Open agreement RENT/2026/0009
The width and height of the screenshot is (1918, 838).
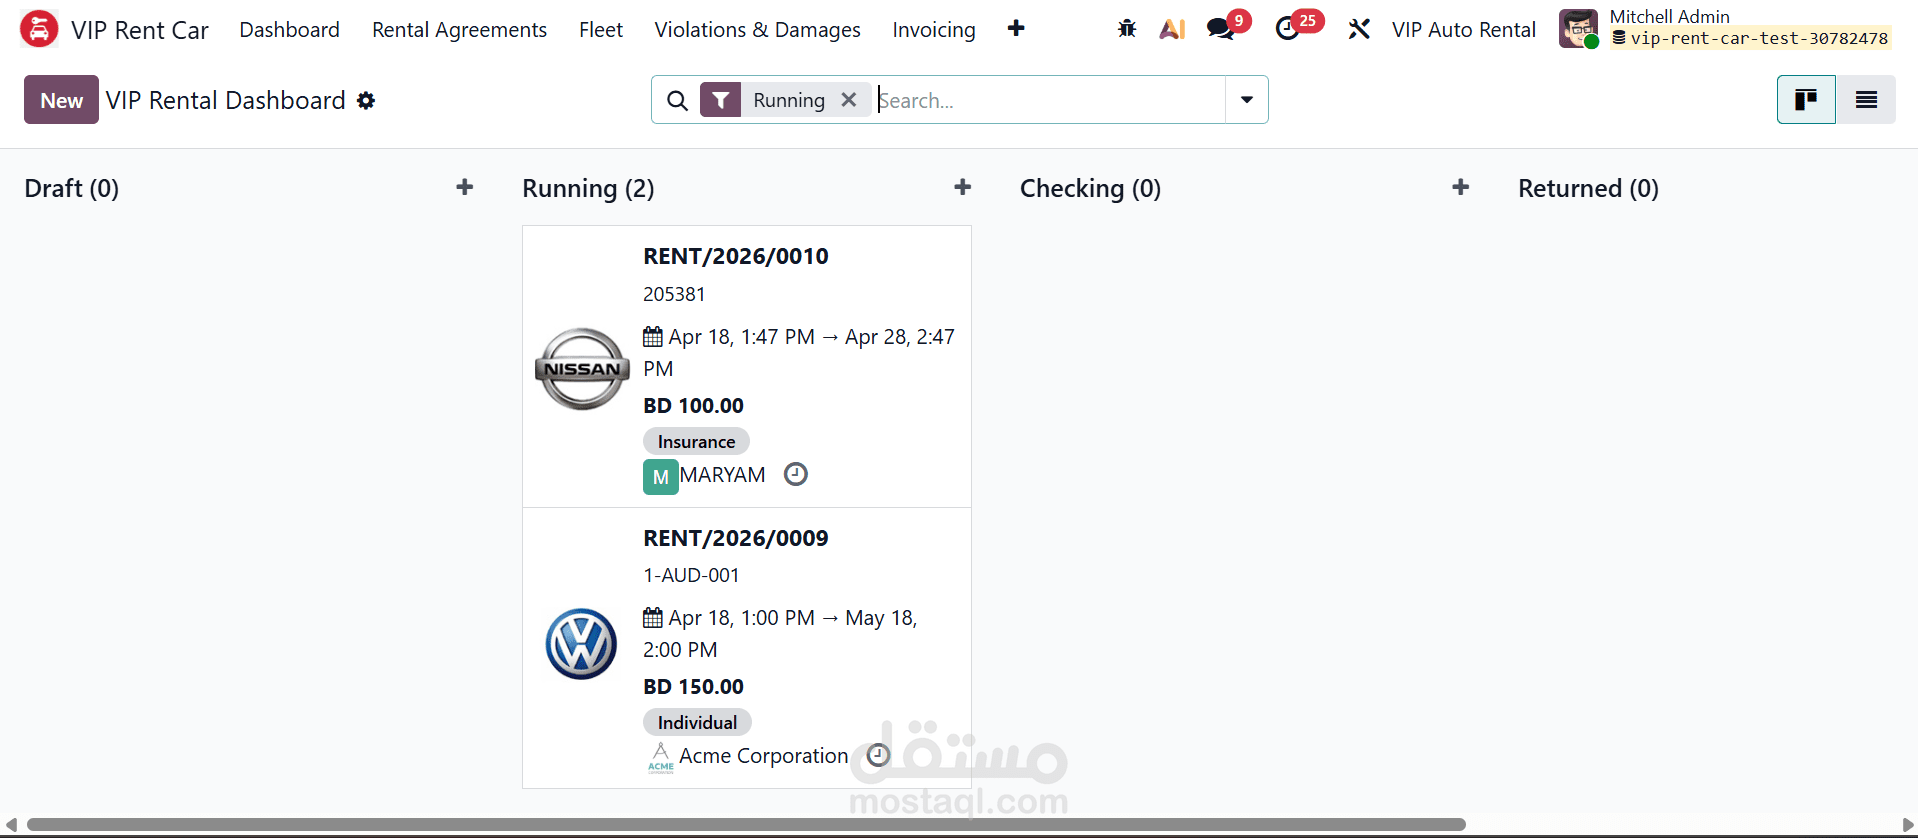[736, 538]
